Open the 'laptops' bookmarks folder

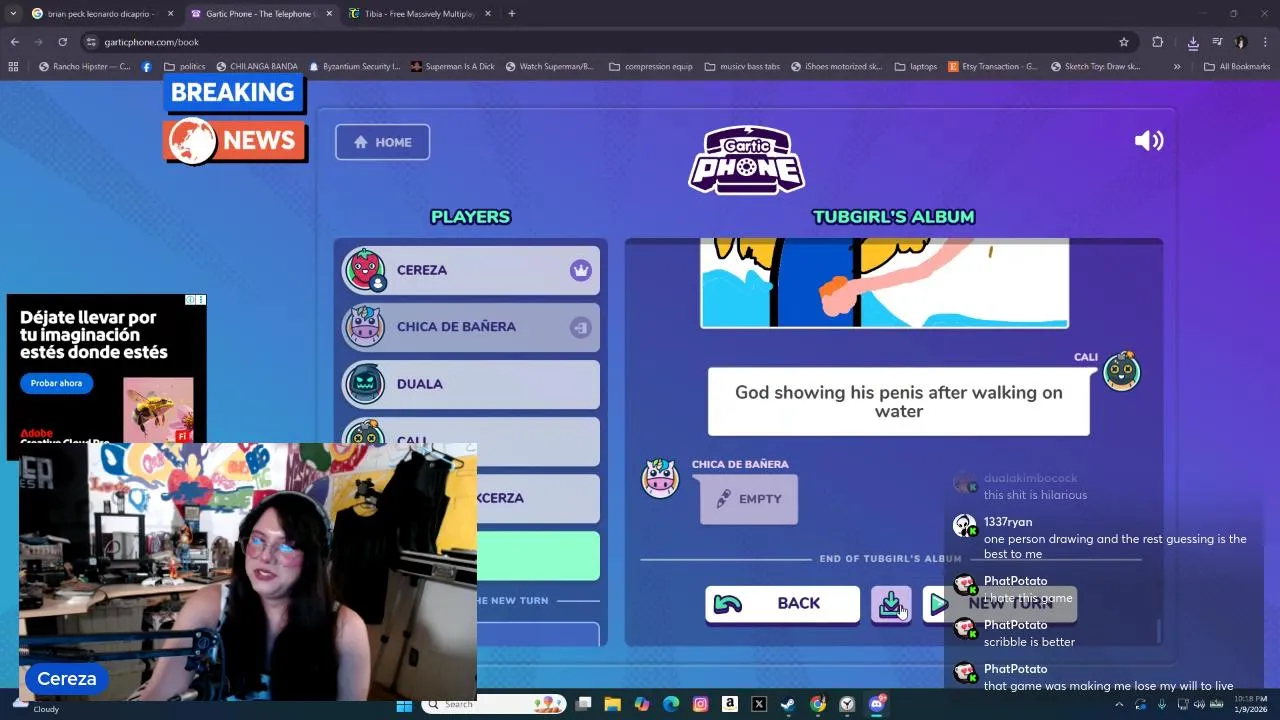[916, 67]
